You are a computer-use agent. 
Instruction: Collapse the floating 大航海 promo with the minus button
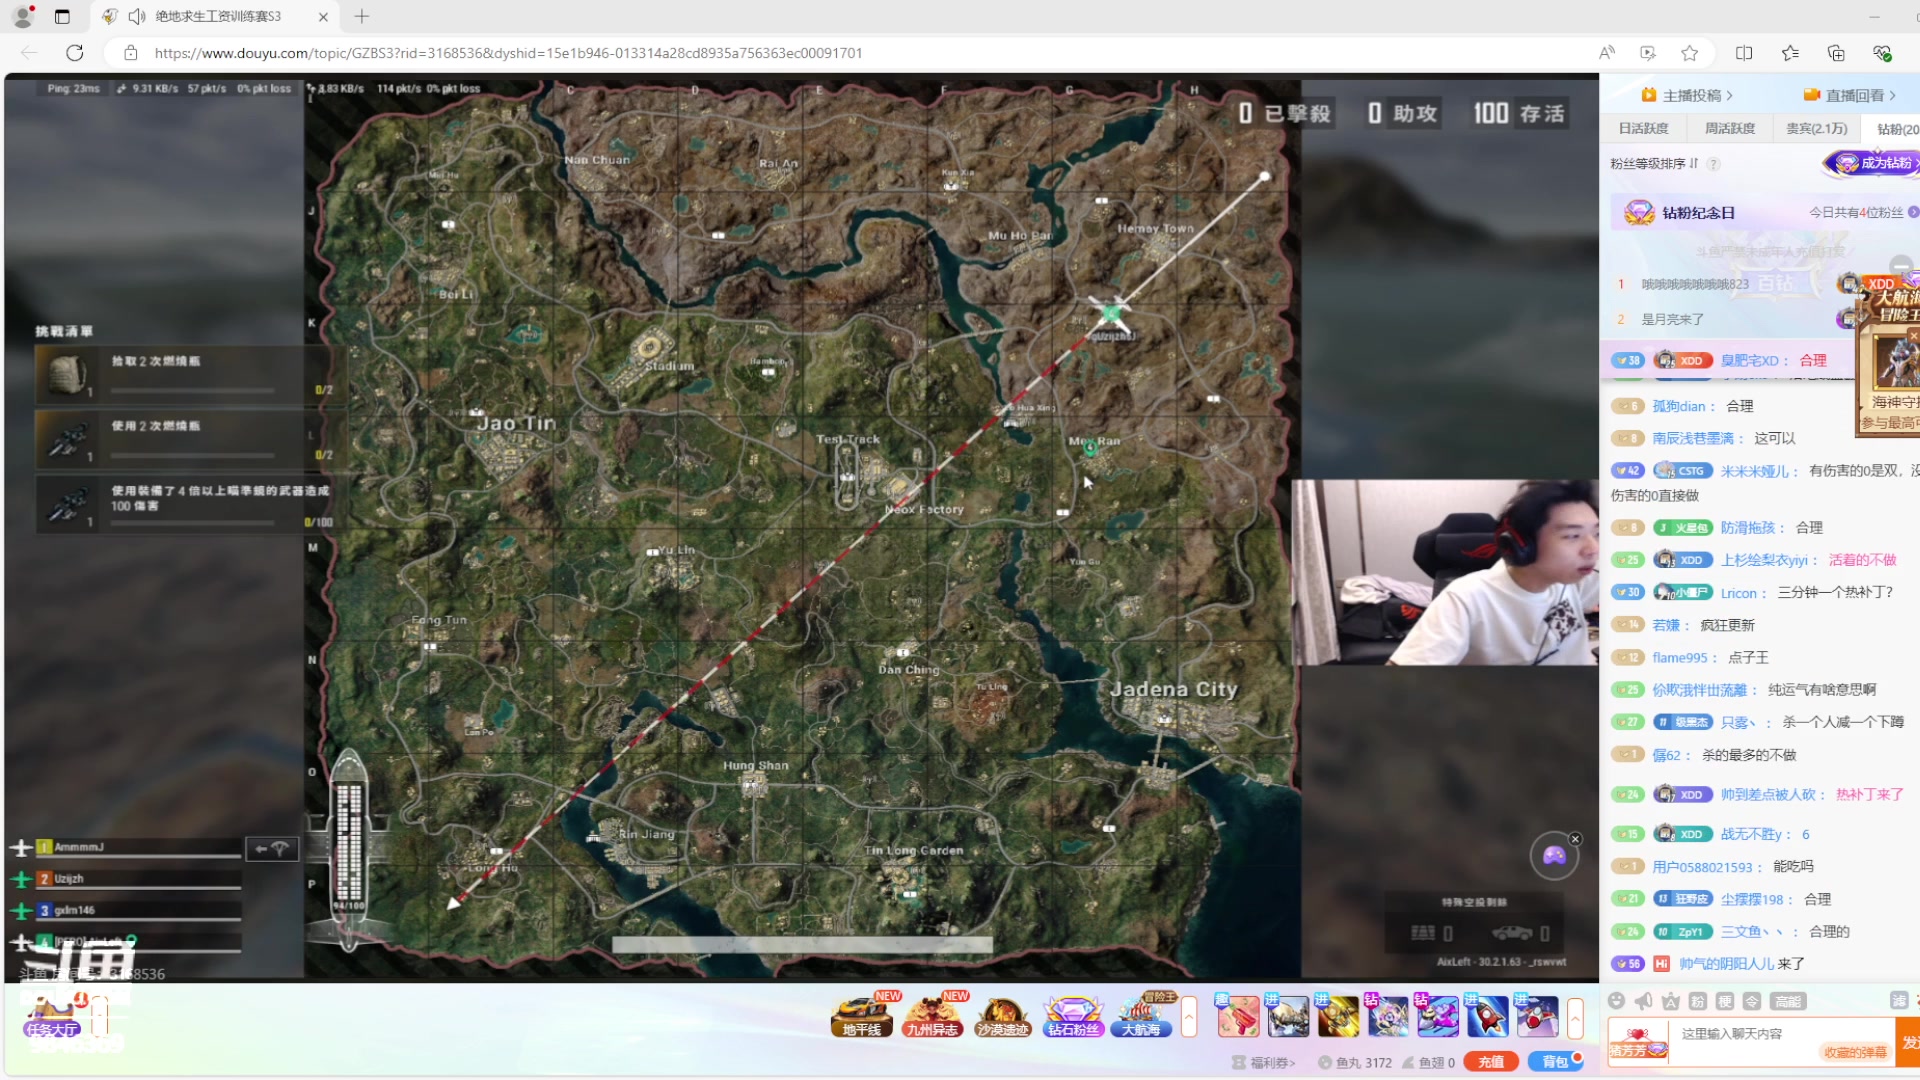pyautogui.click(x=1901, y=266)
